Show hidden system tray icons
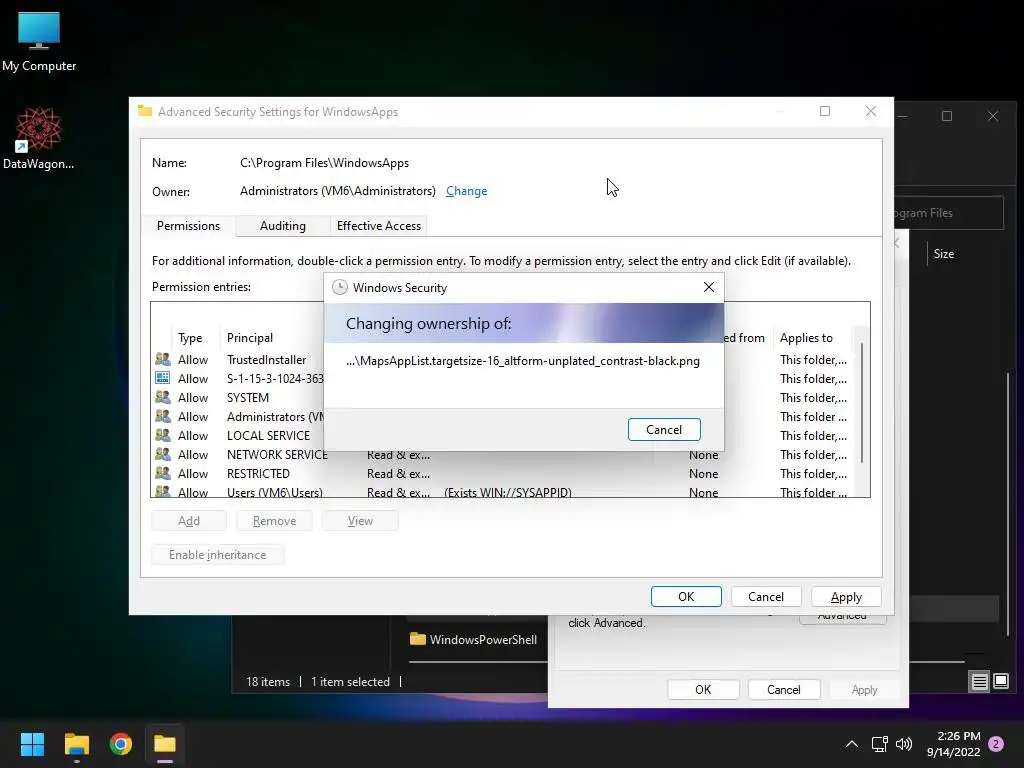Viewport: 1024px width, 768px height. click(x=852, y=744)
